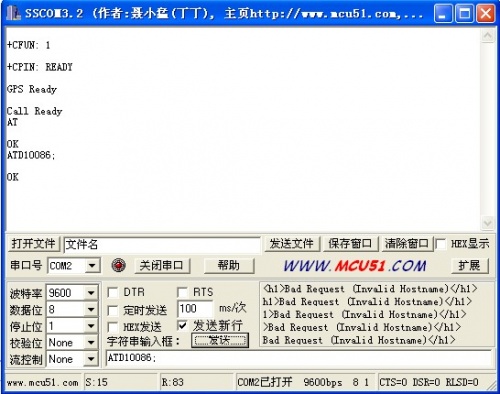The image size is (500, 394).
Task: Click the 保存窗口 (save window) button
Action: (350, 244)
